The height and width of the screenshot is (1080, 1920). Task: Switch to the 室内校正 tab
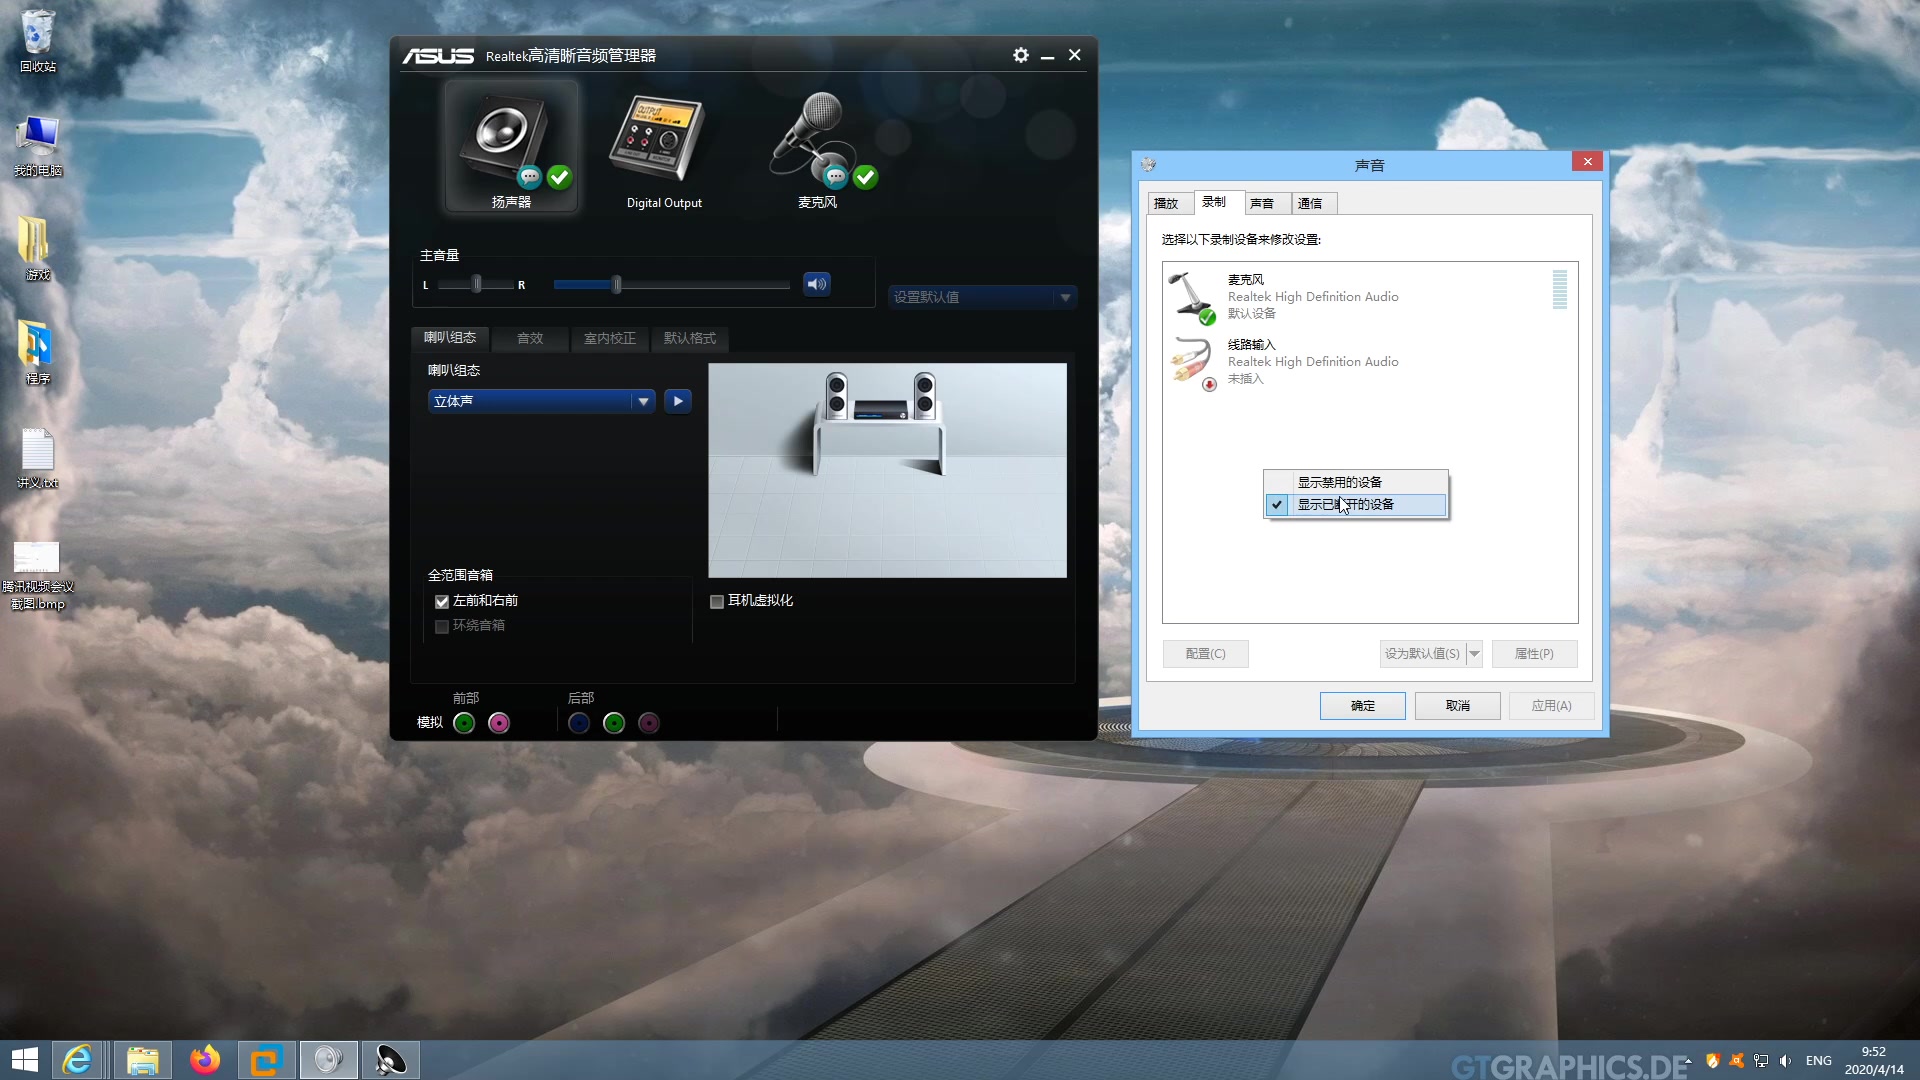[x=610, y=339]
